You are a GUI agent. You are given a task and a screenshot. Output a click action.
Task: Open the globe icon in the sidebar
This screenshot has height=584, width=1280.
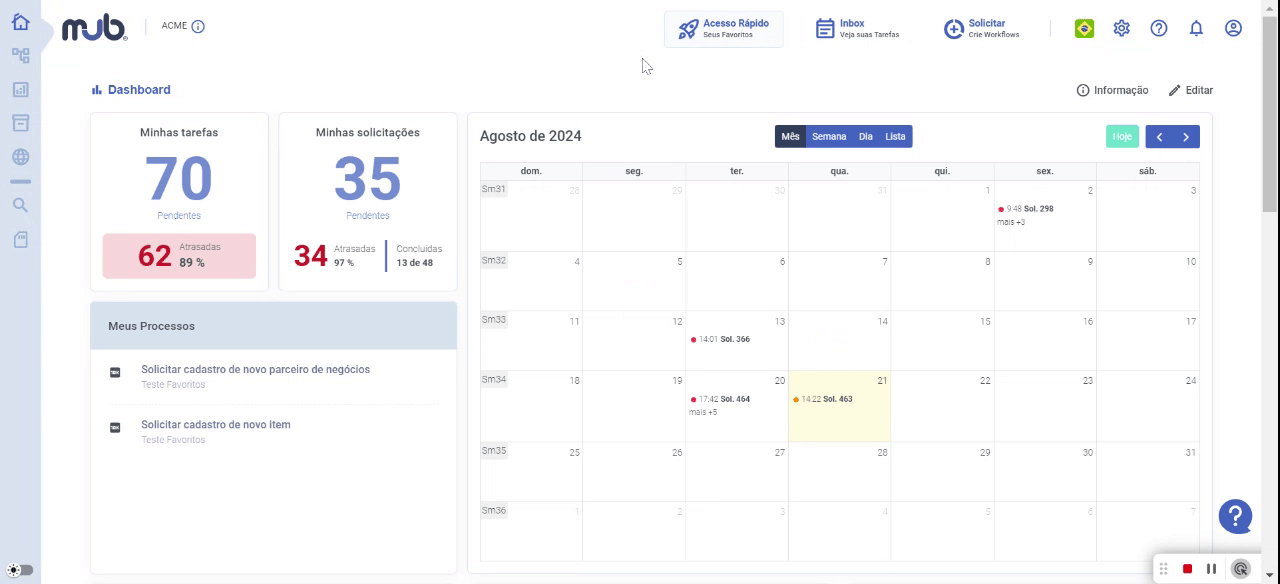[x=20, y=157]
